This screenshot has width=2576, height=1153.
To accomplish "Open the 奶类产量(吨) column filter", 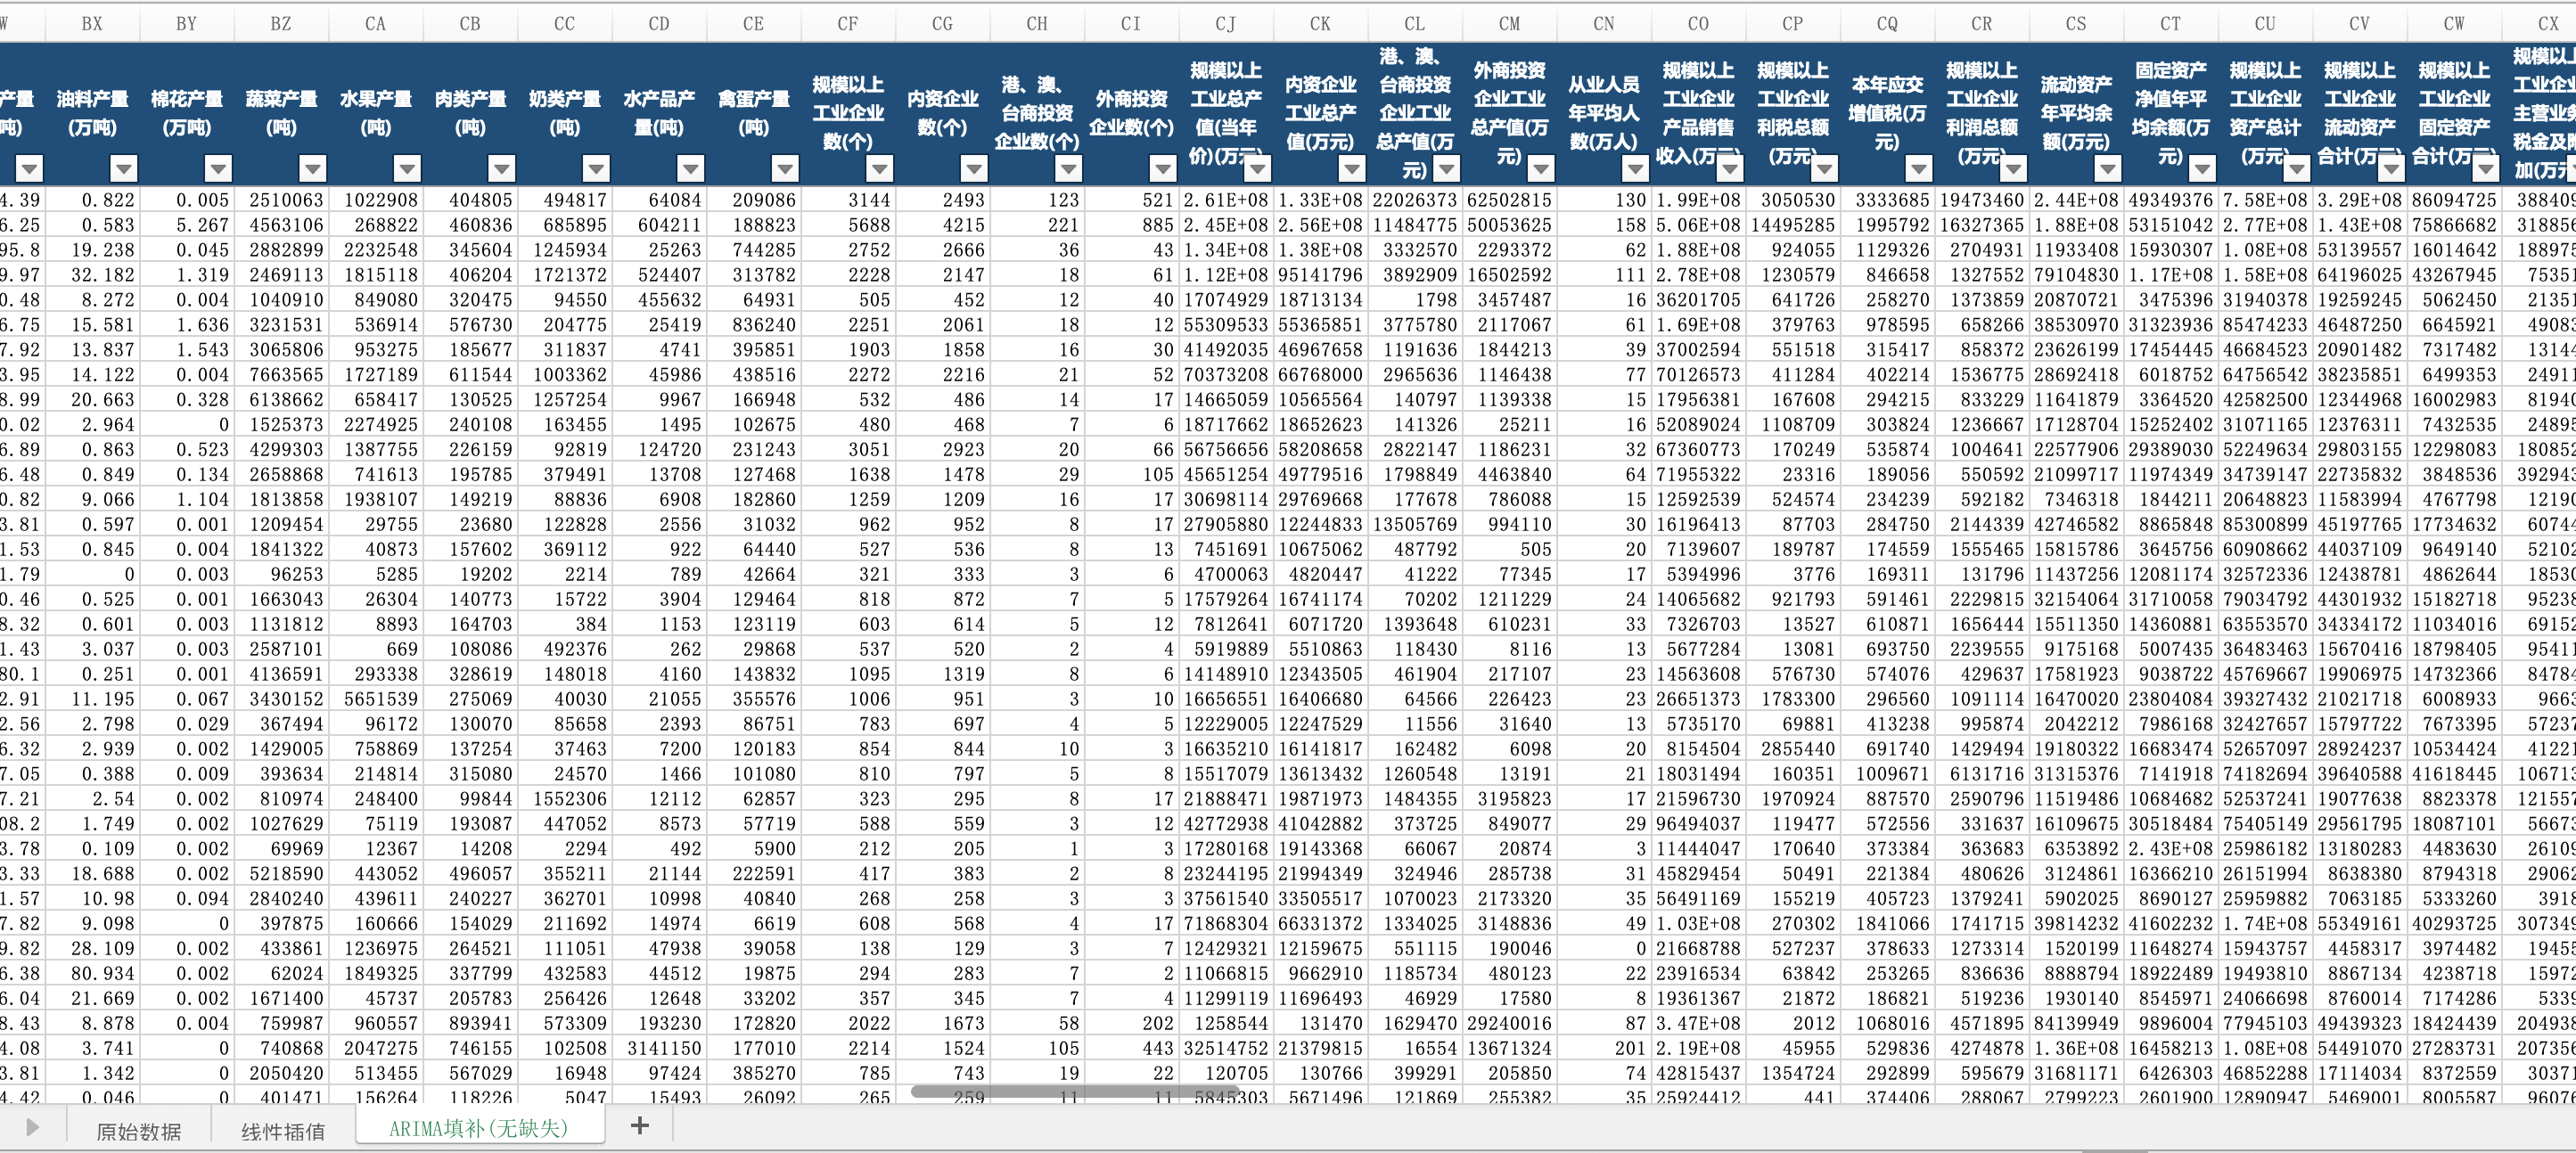I will (x=597, y=168).
